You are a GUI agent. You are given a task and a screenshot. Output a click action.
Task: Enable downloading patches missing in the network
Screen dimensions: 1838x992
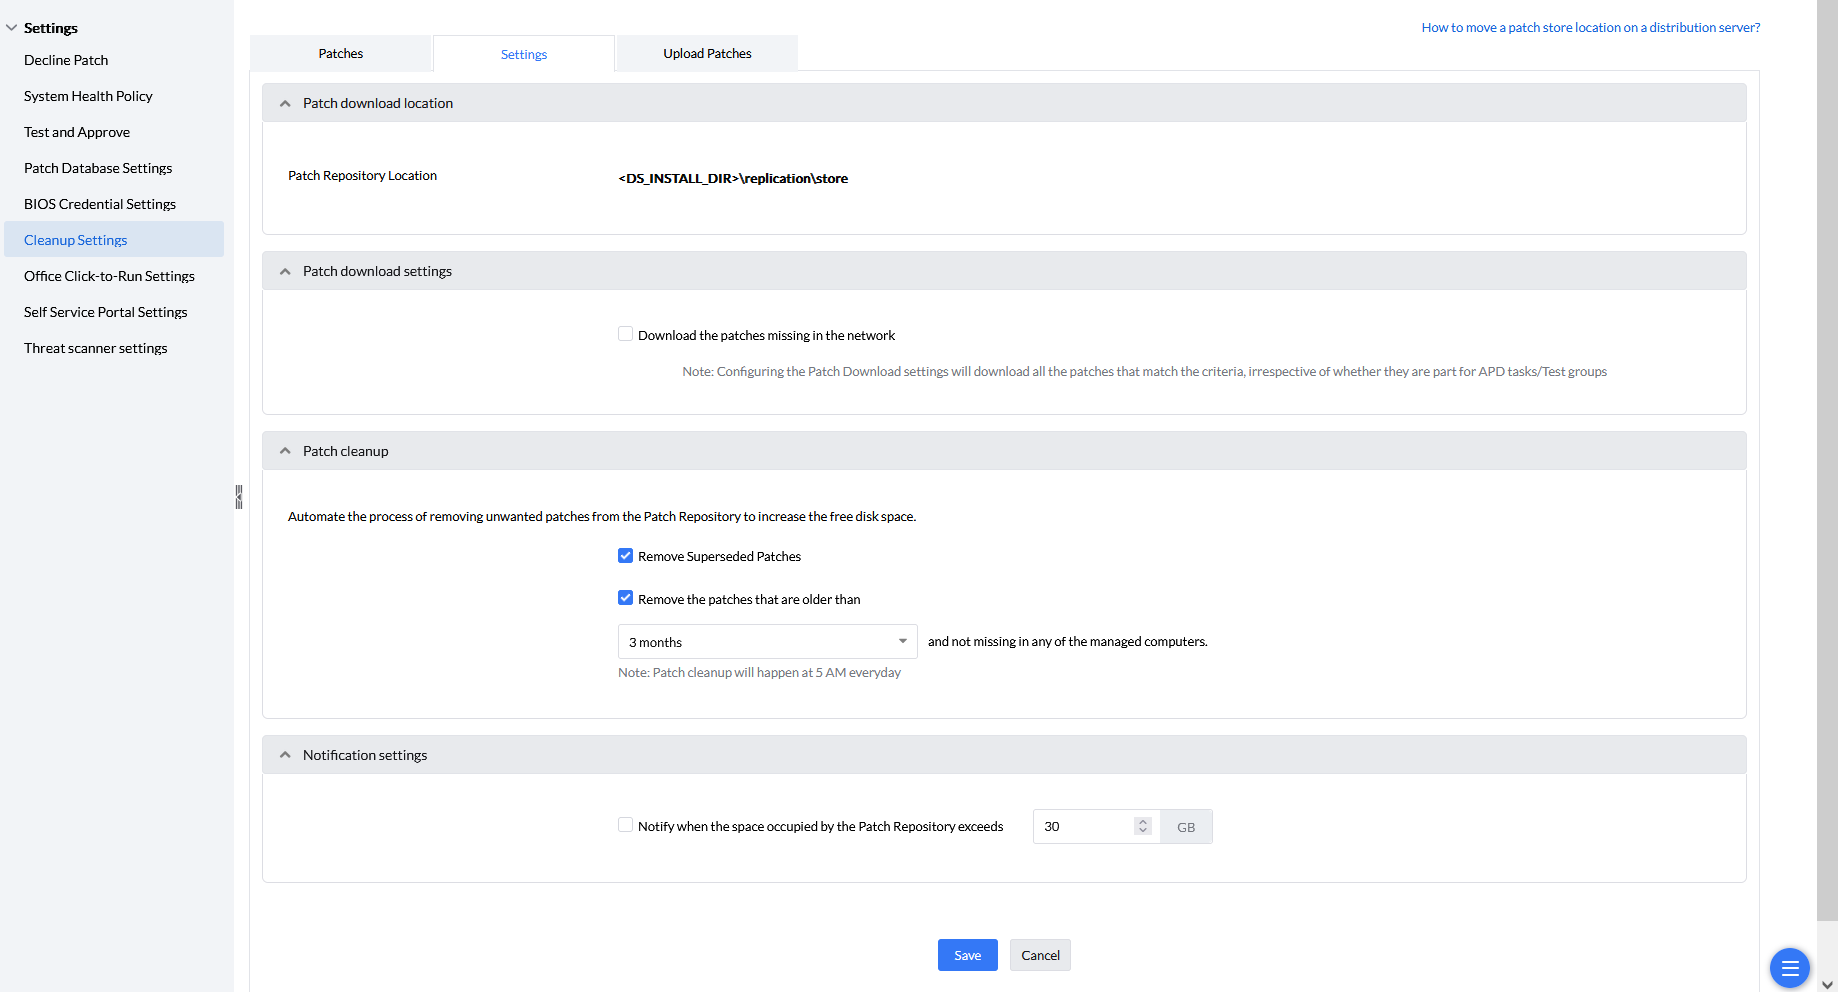pos(625,333)
